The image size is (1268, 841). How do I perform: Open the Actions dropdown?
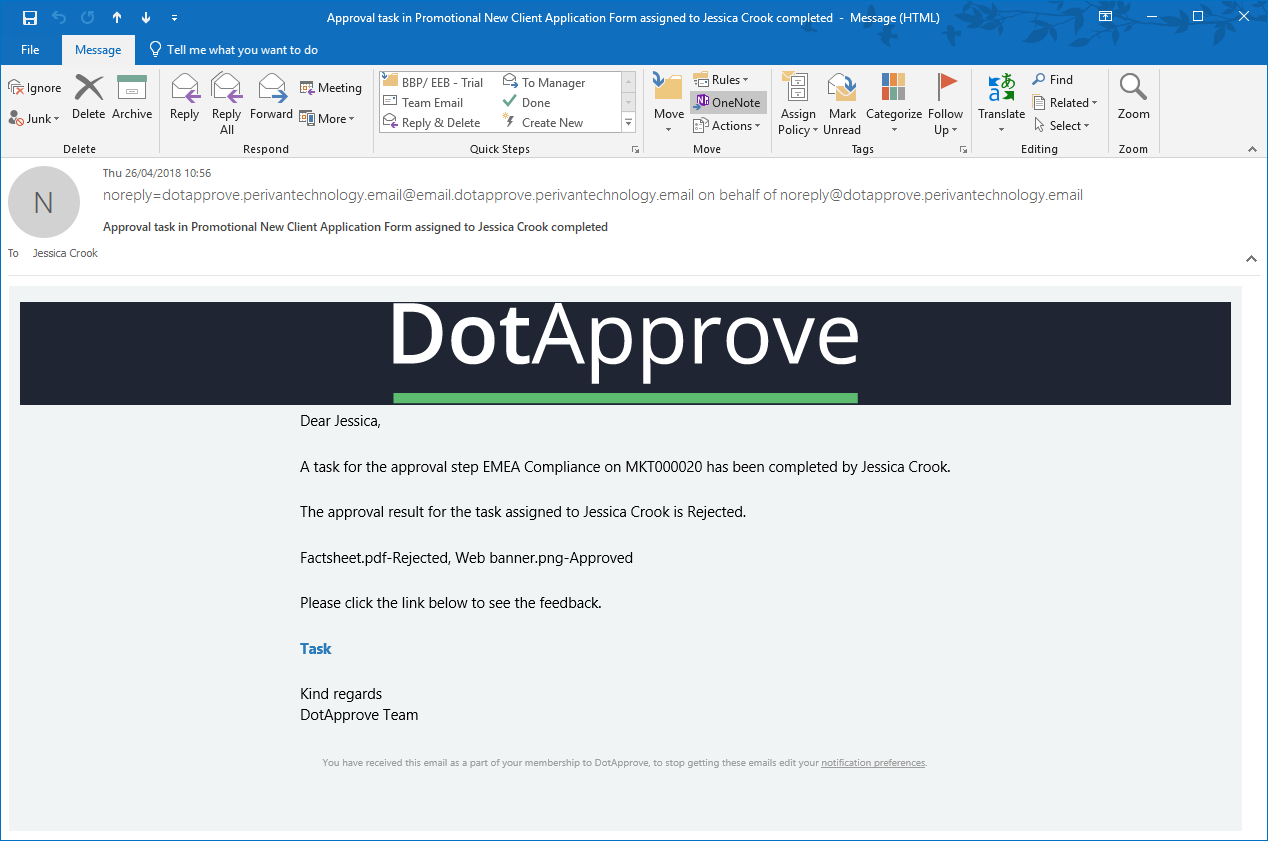(x=727, y=125)
